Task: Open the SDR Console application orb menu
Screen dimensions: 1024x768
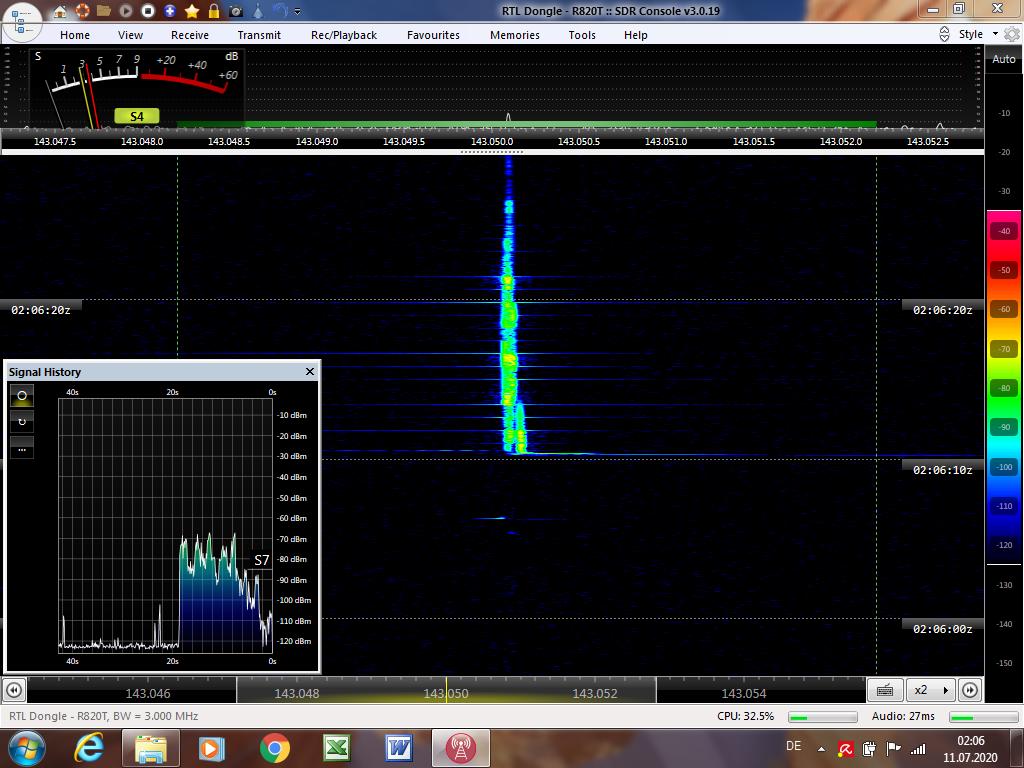Action: (22, 21)
